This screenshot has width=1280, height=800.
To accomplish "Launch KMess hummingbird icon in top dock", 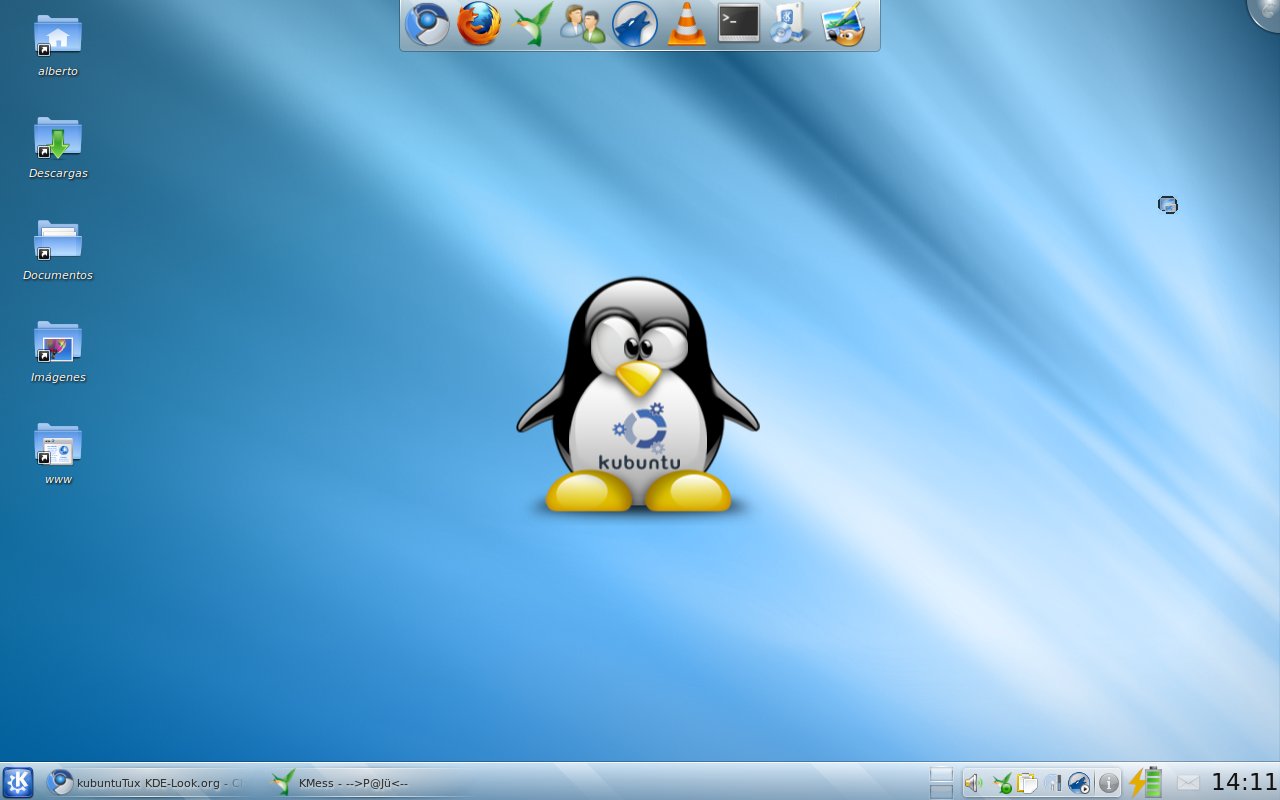I will pos(532,24).
